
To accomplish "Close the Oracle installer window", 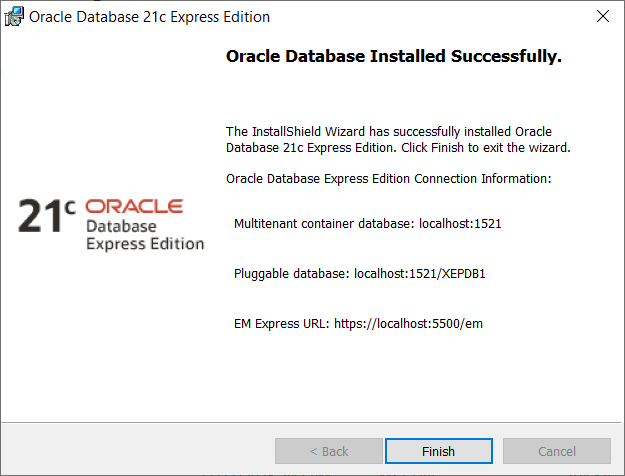I will tap(602, 17).
